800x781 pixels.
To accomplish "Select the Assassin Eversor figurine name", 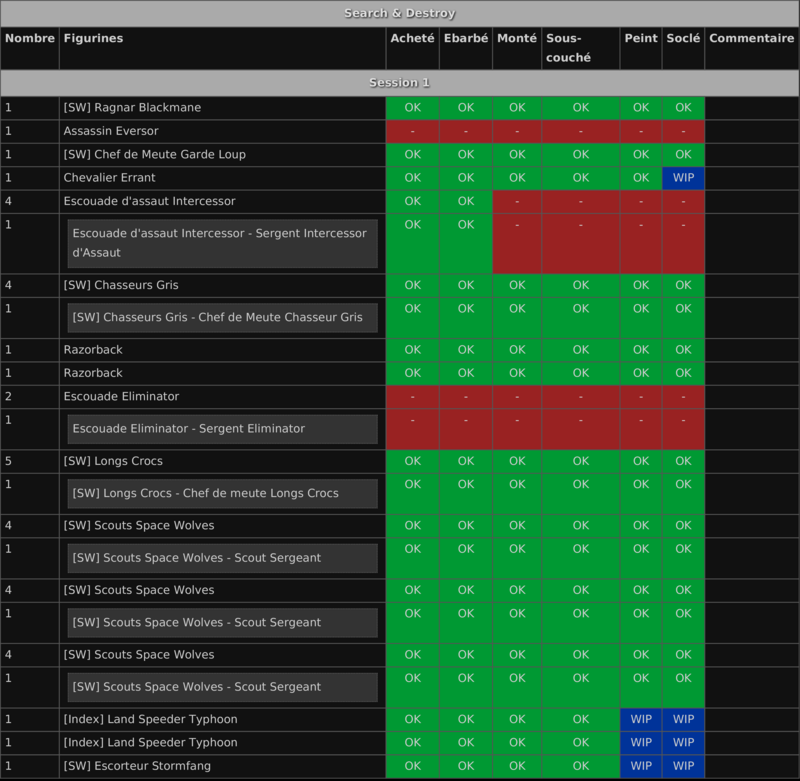I will tap(111, 131).
